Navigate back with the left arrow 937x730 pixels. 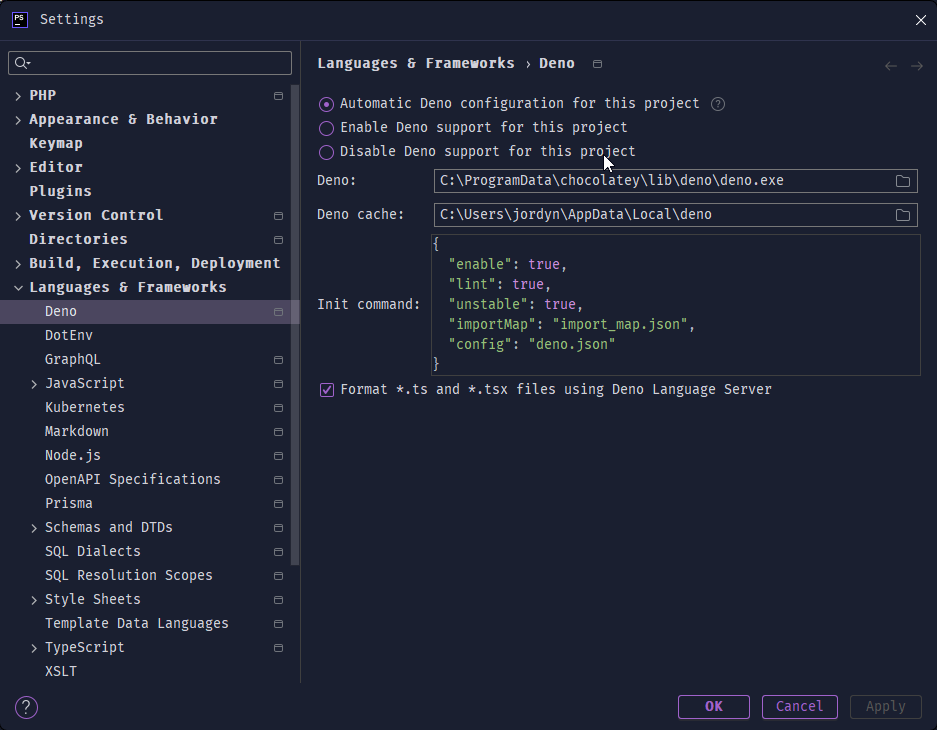[890, 66]
